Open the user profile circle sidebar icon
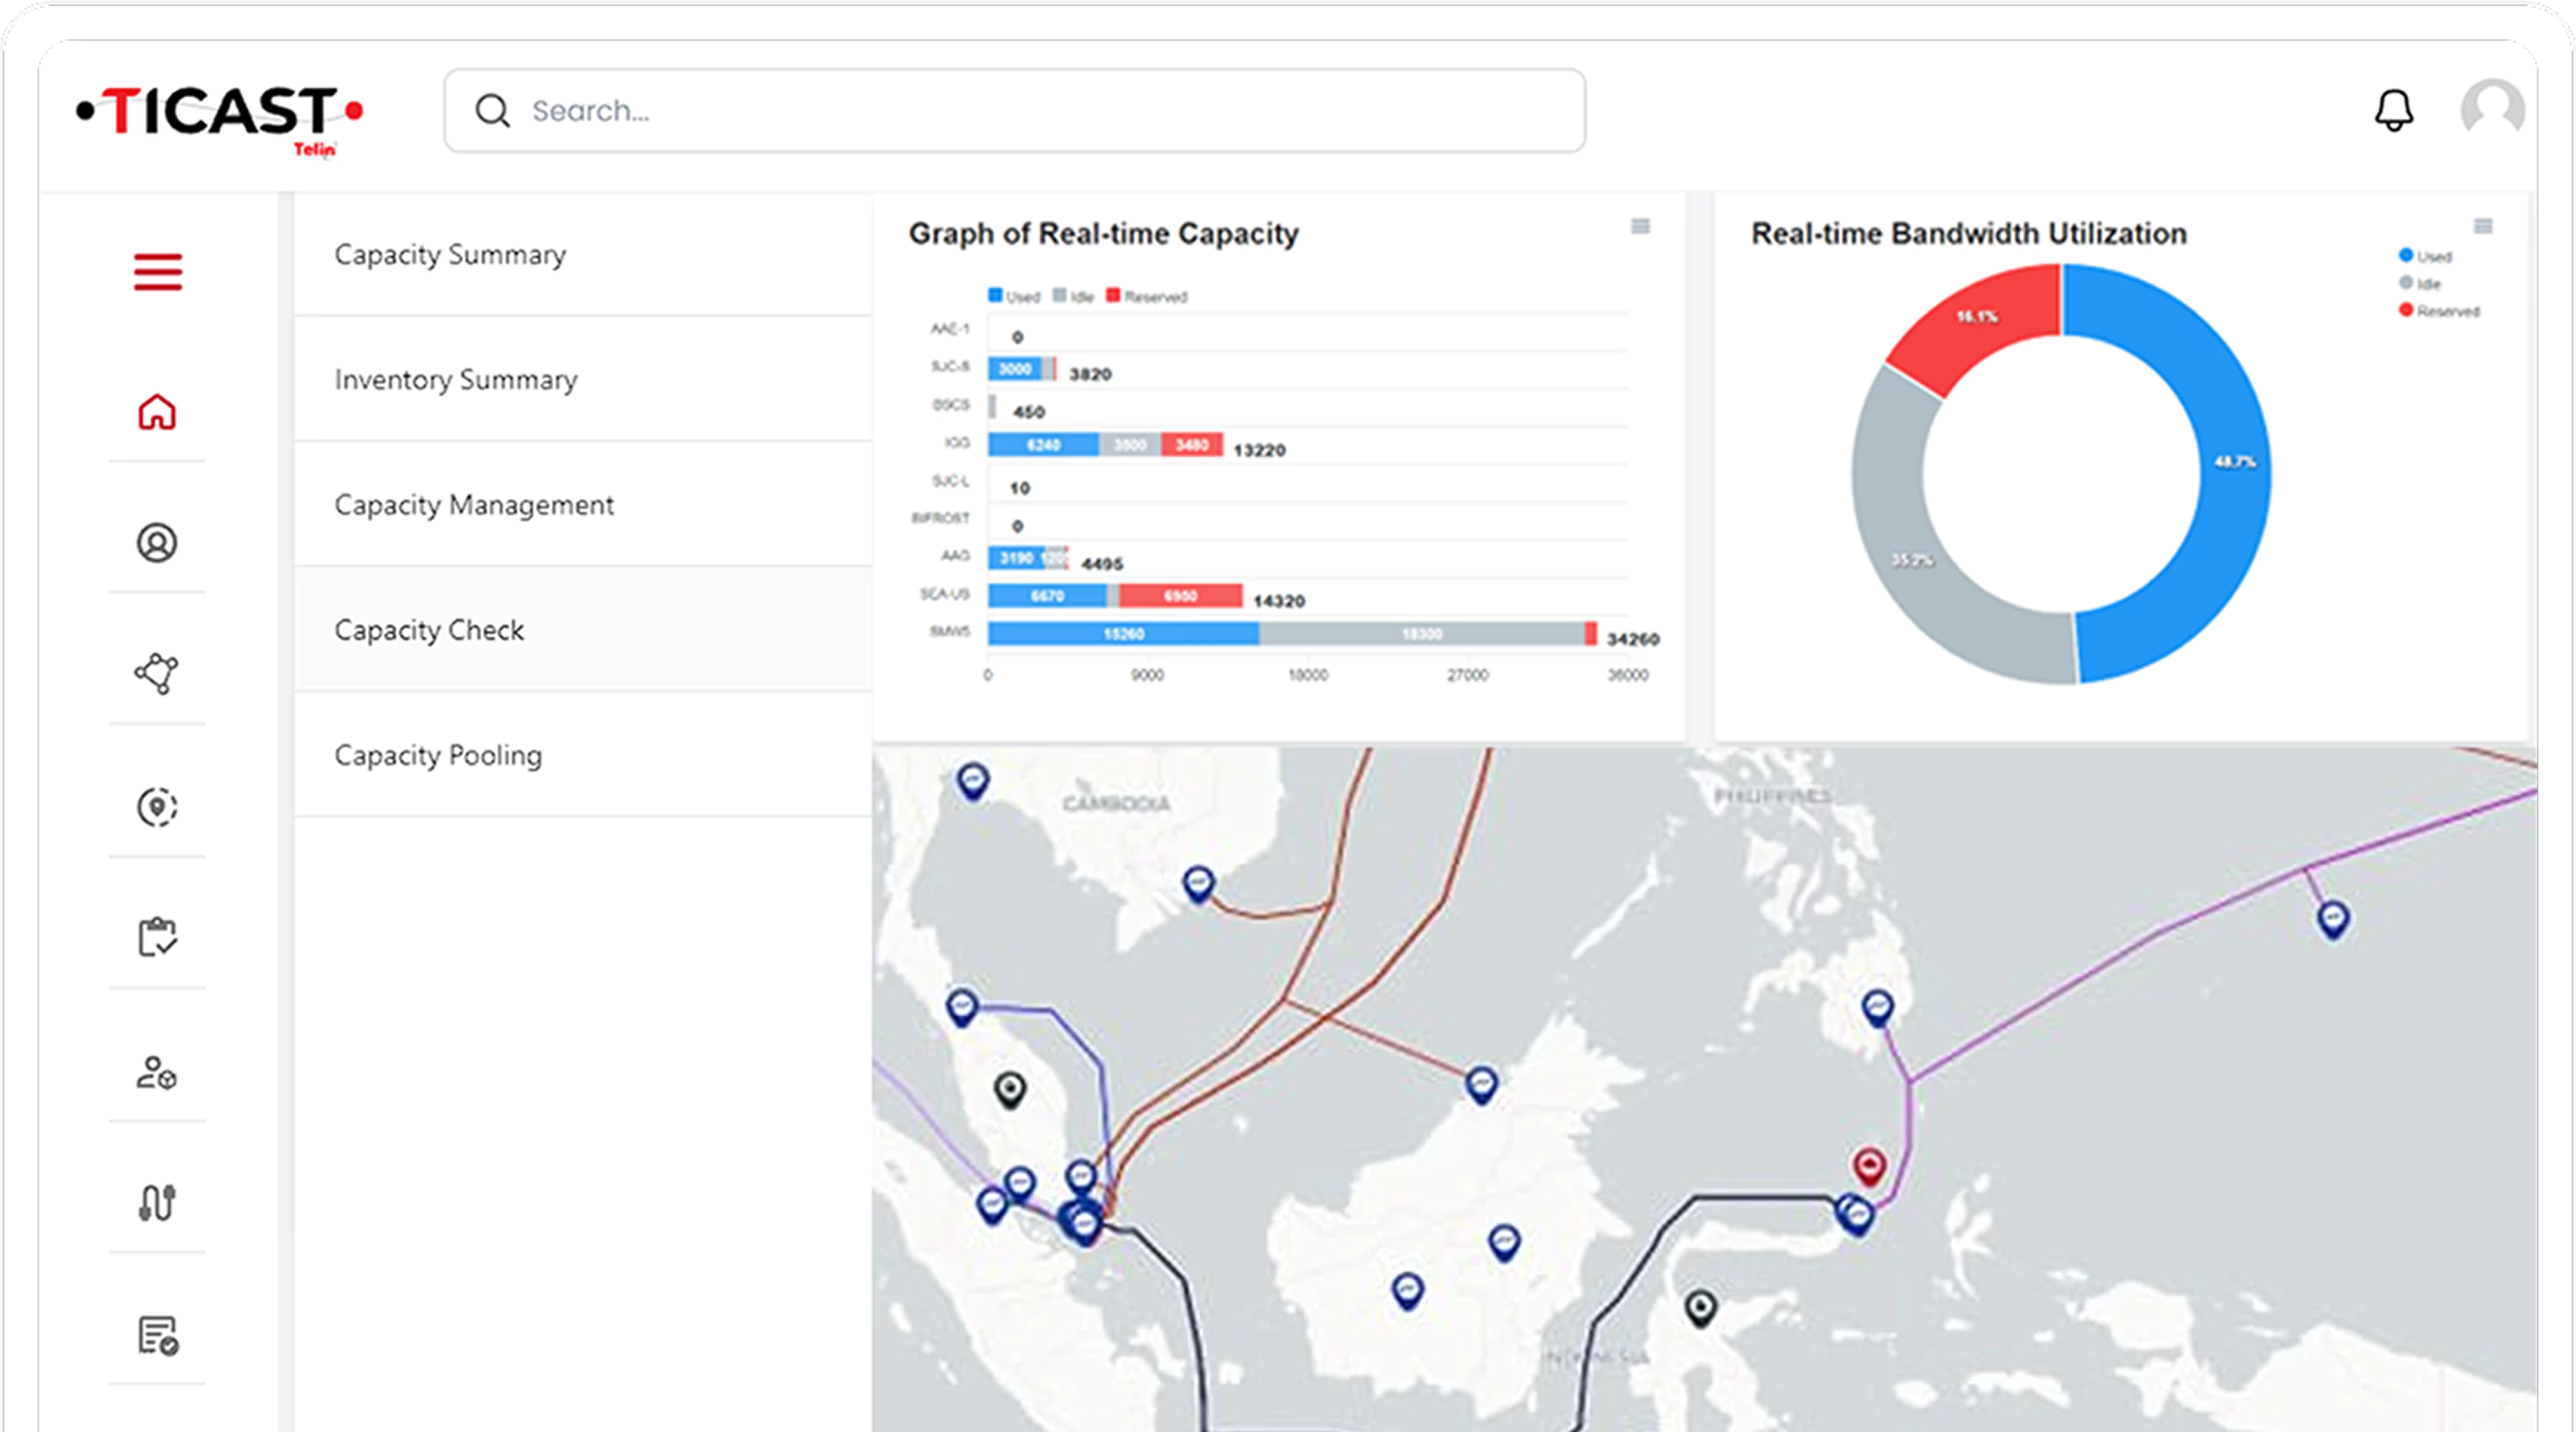This screenshot has width=2576, height=1432. coord(157,543)
